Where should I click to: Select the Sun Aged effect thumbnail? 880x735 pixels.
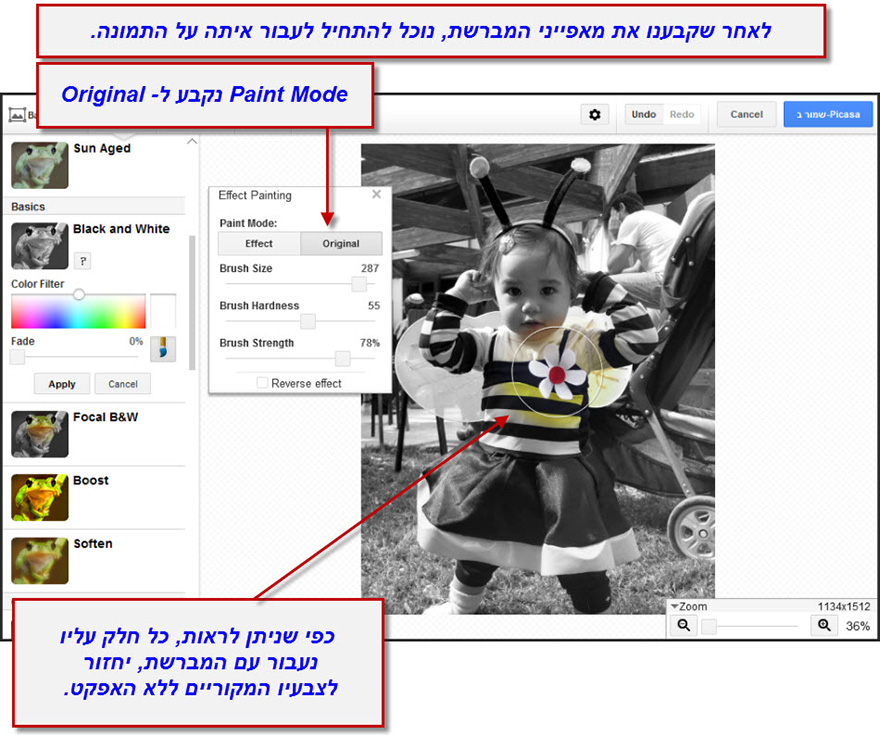point(40,165)
